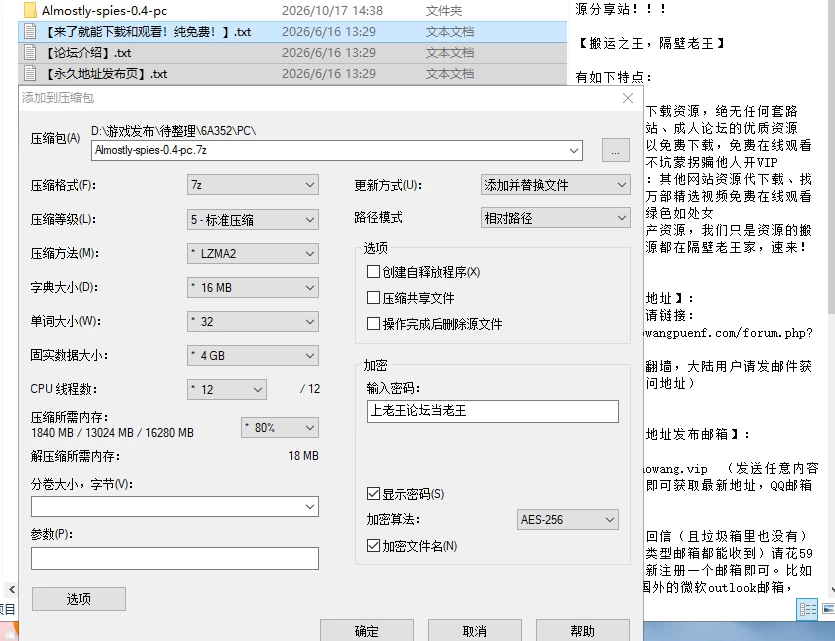Click the 【永久地址发布页】.txt file icon
835x641 pixels.
[x=30, y=73]
